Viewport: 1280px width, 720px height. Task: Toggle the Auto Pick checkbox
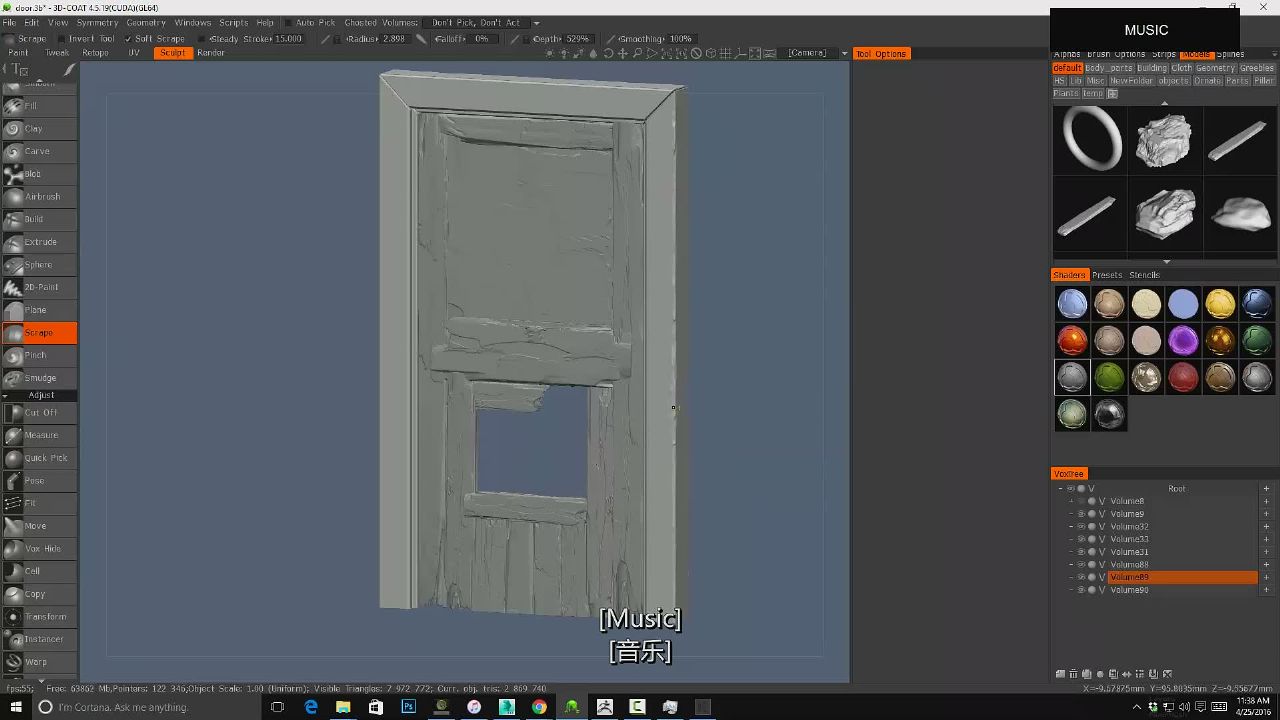pyautogui.click(x=288, y=23)
